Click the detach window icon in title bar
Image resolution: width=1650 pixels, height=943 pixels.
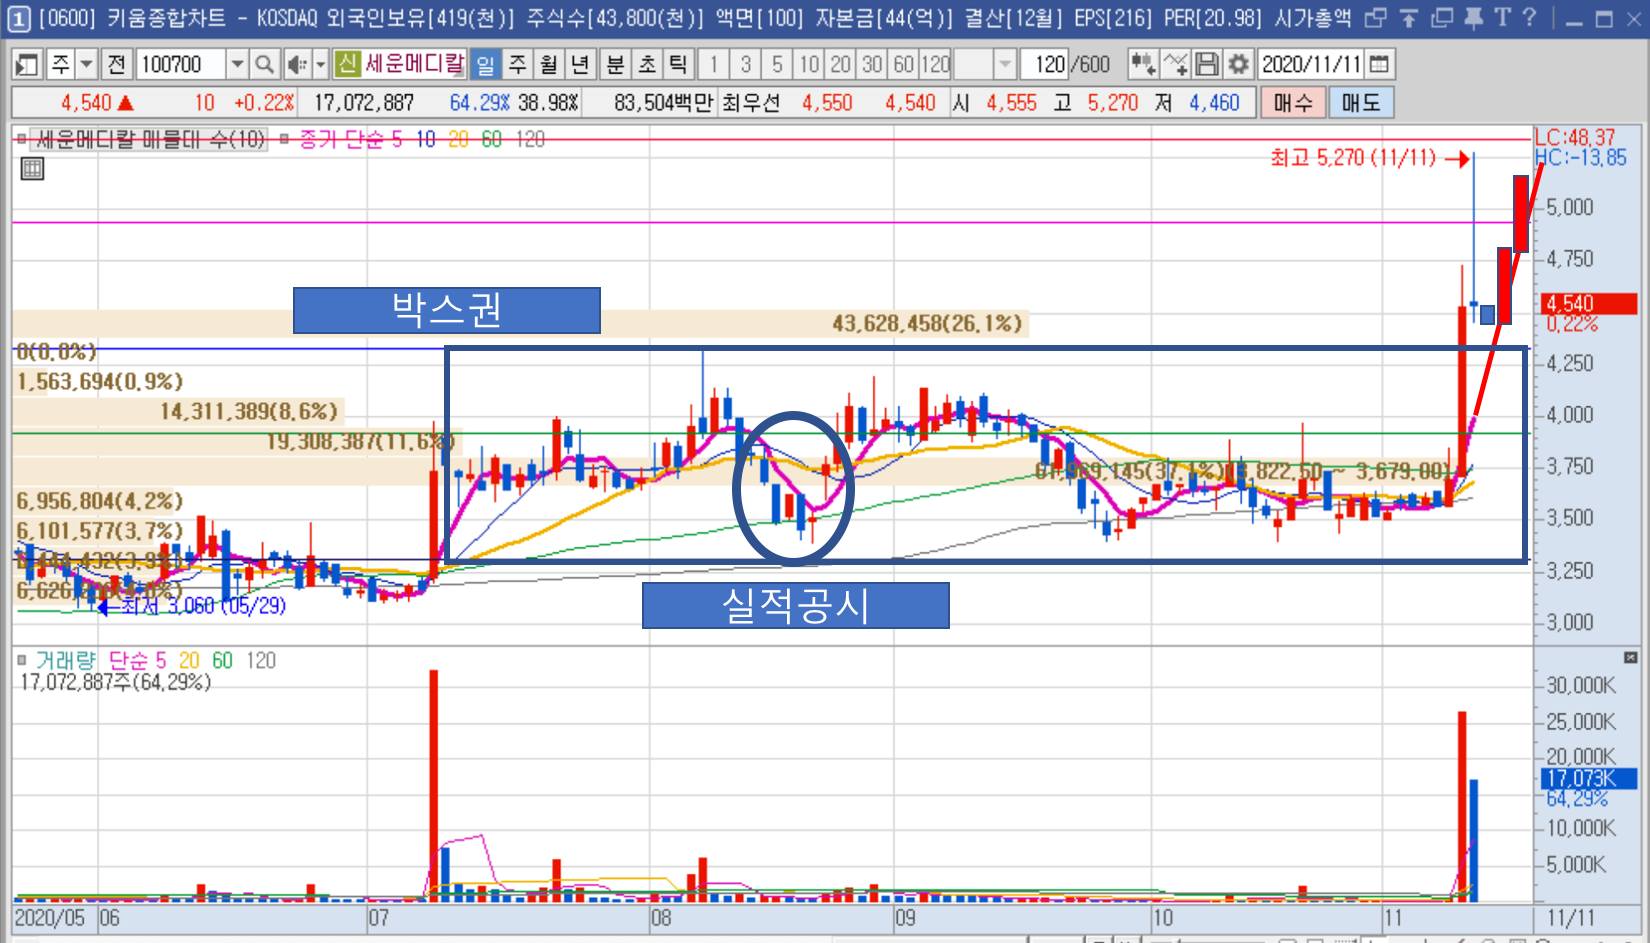(x=1375, y=17)
